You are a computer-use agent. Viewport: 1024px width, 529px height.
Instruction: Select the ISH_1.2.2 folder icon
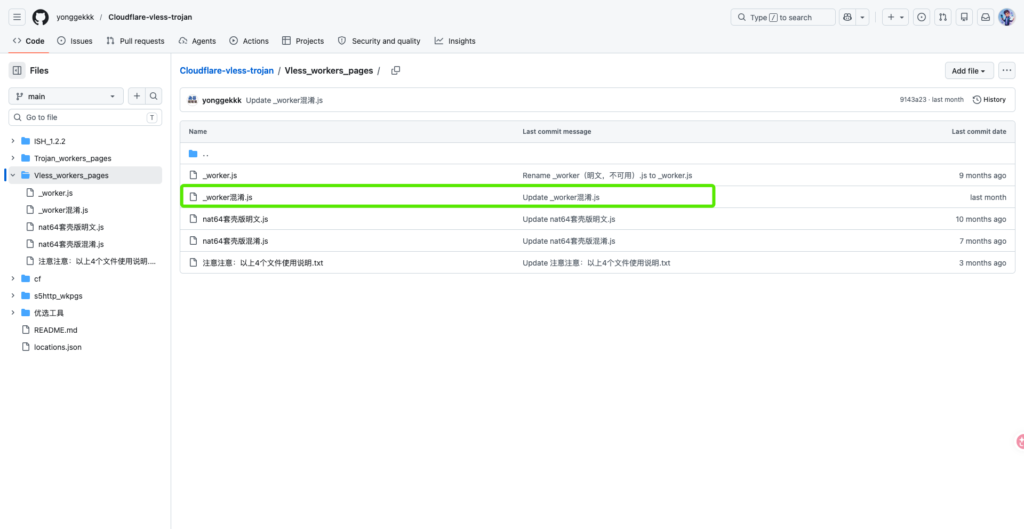pos(26,141)
